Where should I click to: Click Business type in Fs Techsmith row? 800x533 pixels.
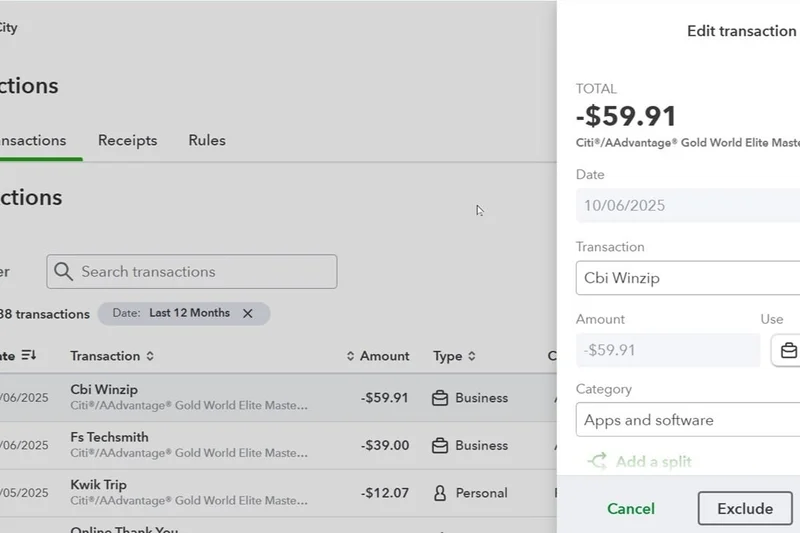(482, 445)
